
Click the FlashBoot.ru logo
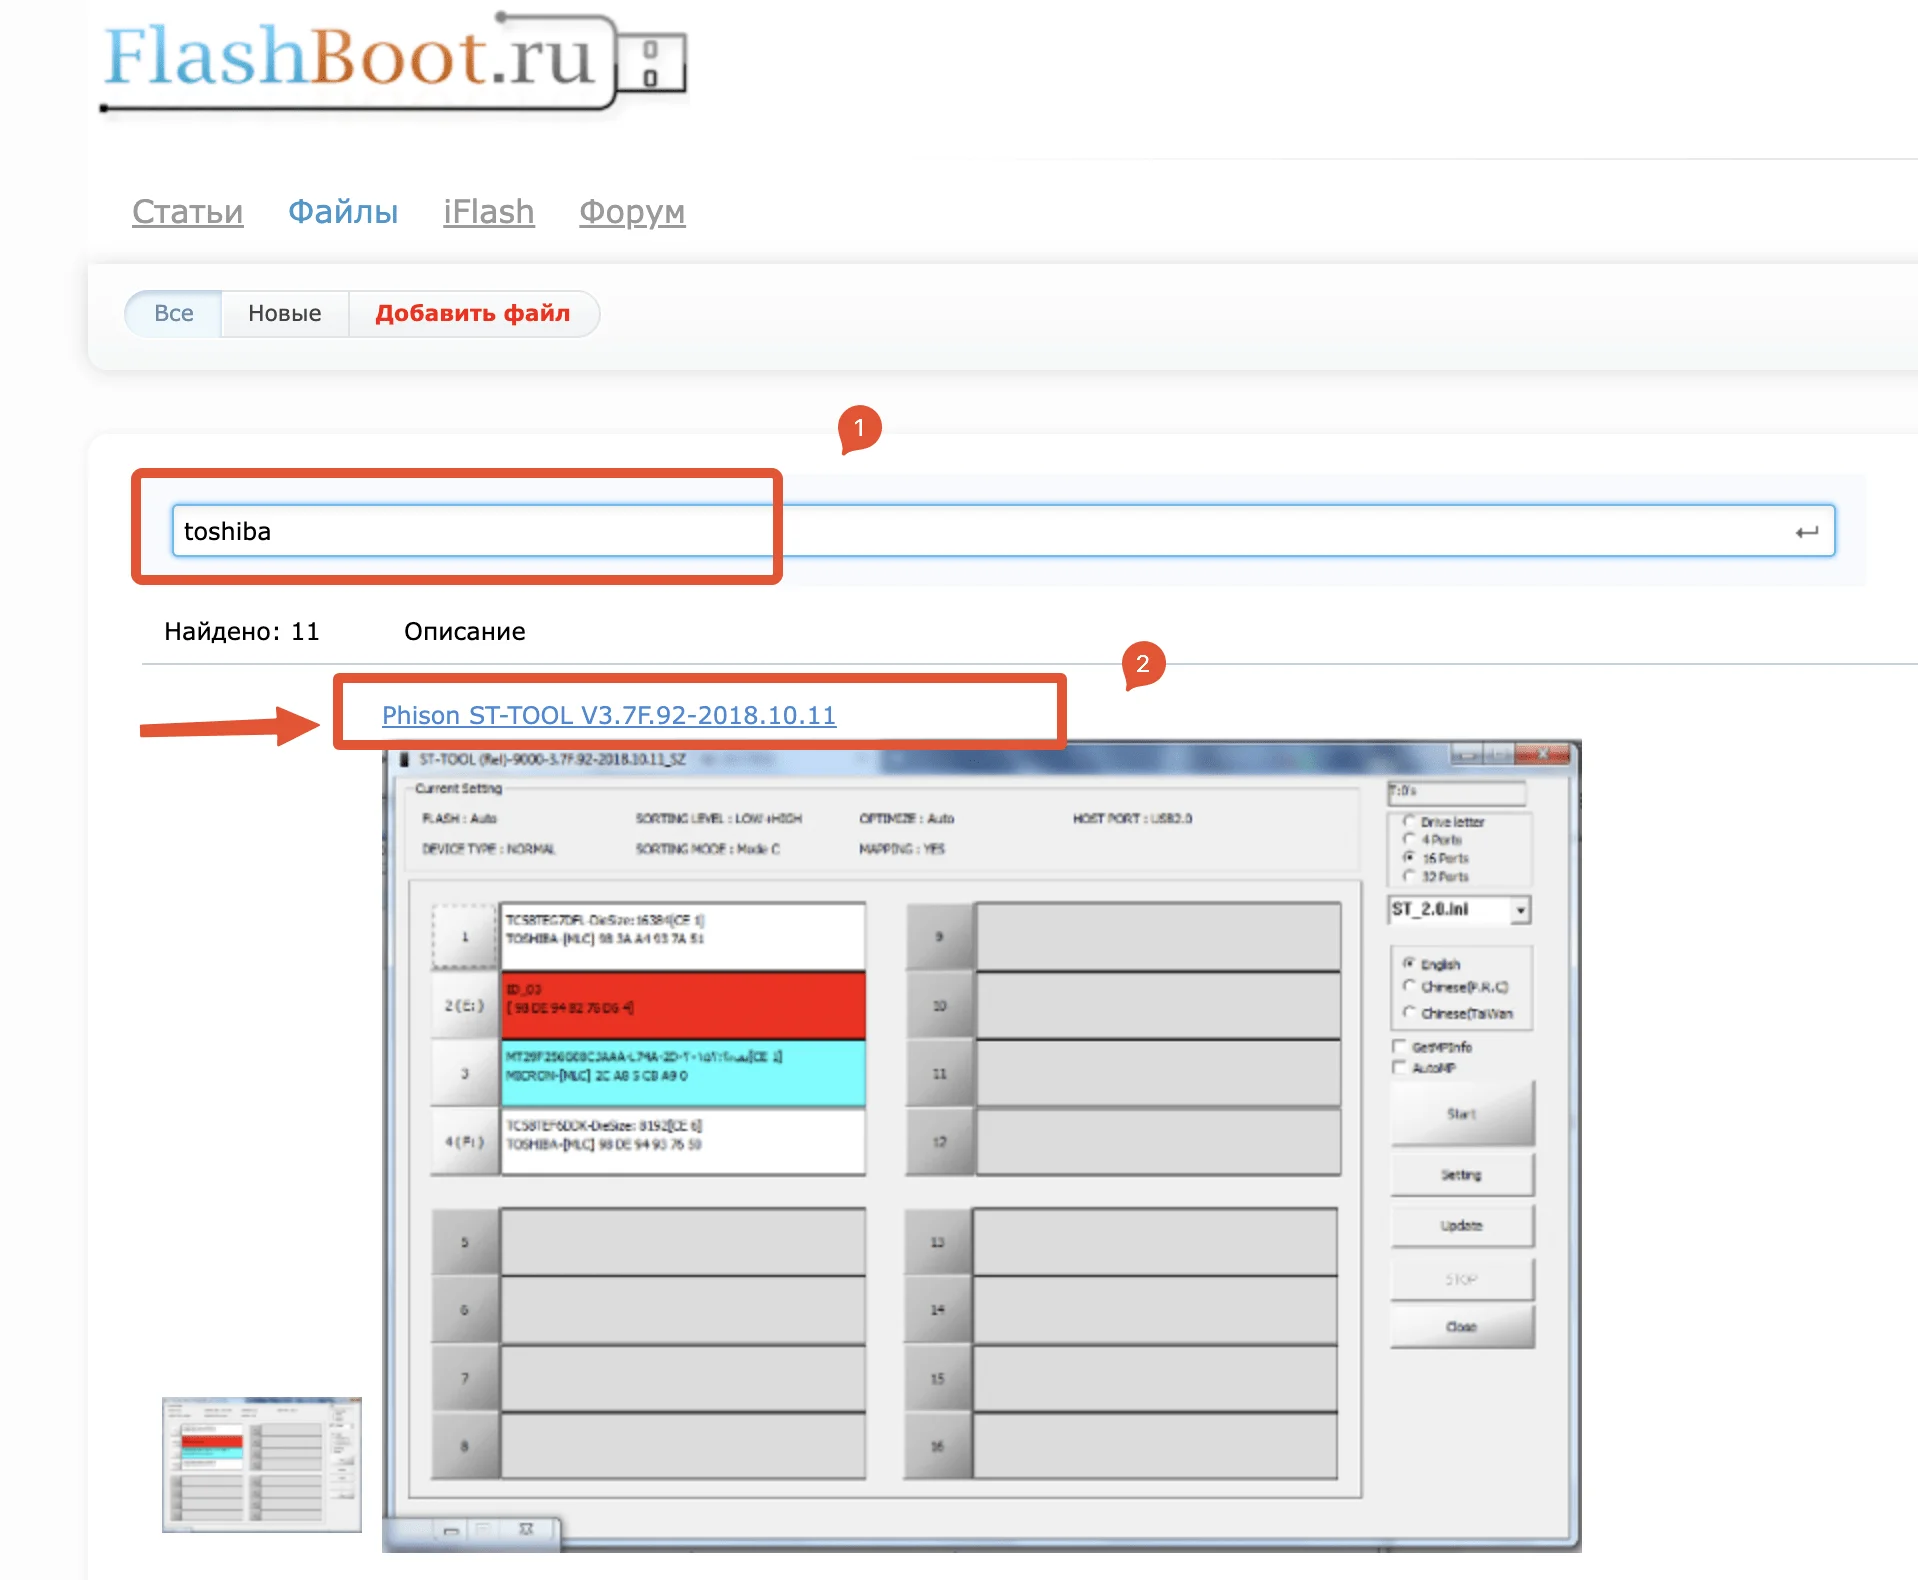tap(394, 62)
